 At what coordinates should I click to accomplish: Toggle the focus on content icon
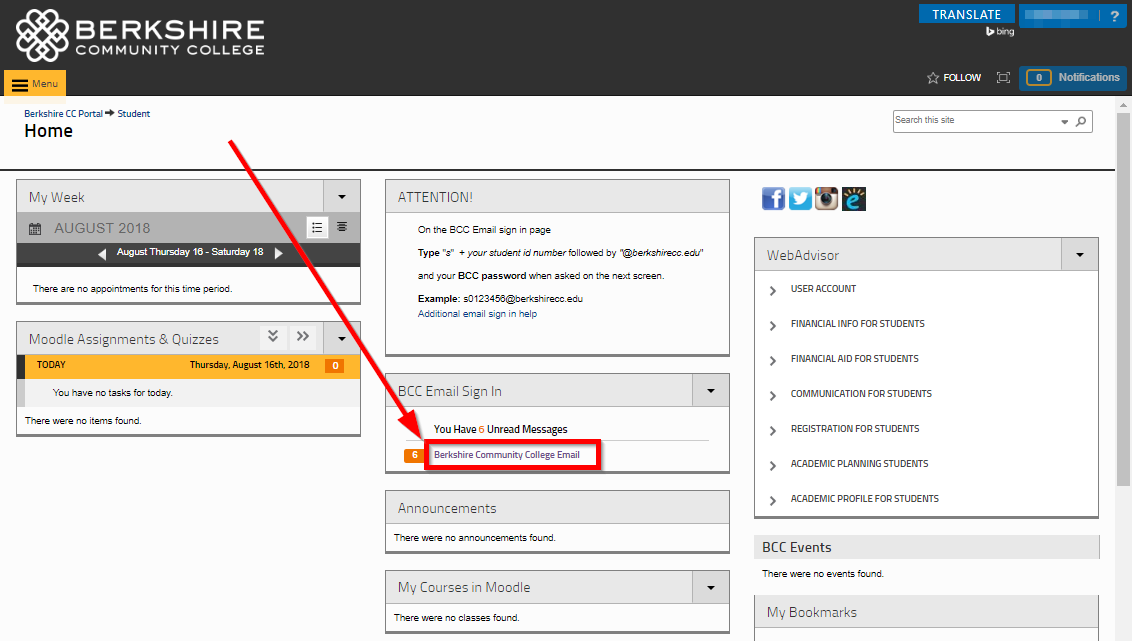pos(1003,77)
